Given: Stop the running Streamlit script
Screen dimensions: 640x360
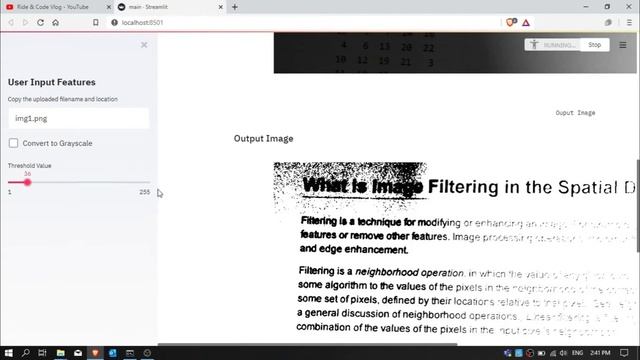Looking at the screenshot, I should tap(595, 45).
